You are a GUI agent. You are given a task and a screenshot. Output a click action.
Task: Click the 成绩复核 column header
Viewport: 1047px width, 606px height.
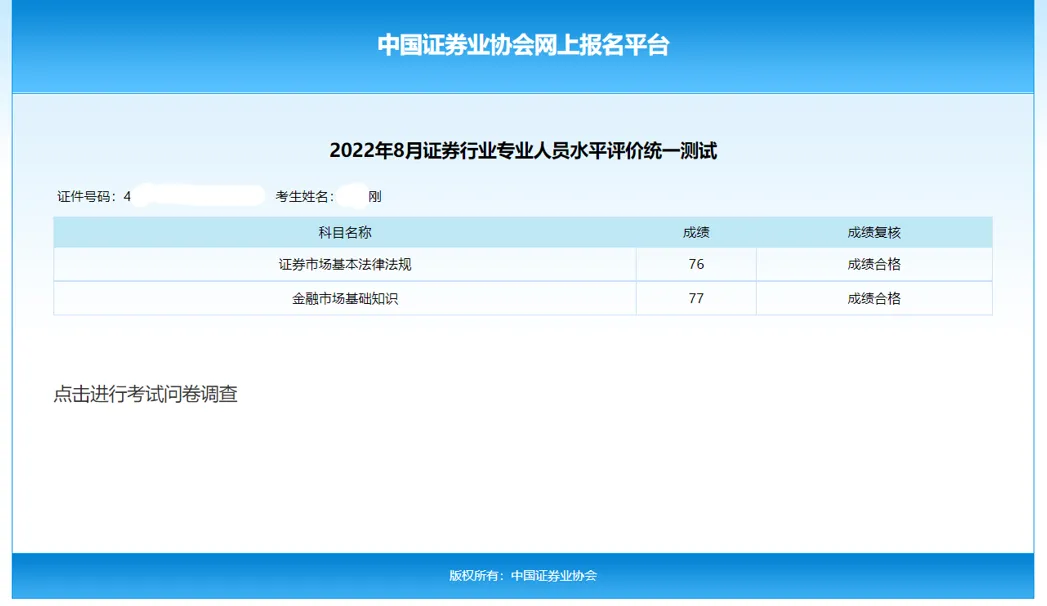(x=874, y=232)
